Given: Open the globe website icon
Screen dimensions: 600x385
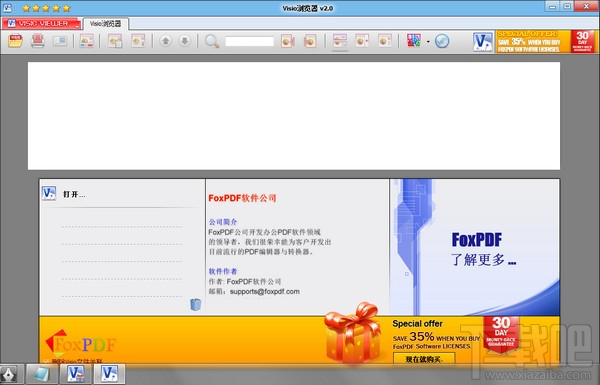Looking at the screenshot, I should (442, 41).
